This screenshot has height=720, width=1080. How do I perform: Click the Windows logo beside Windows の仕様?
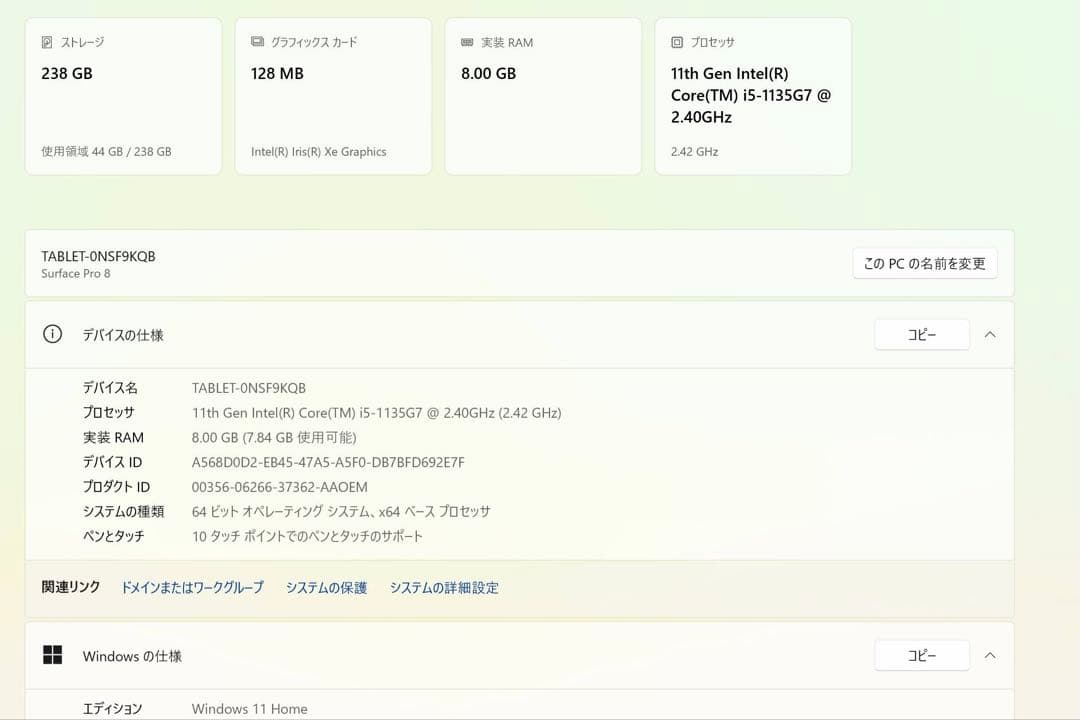coord(52,655)
